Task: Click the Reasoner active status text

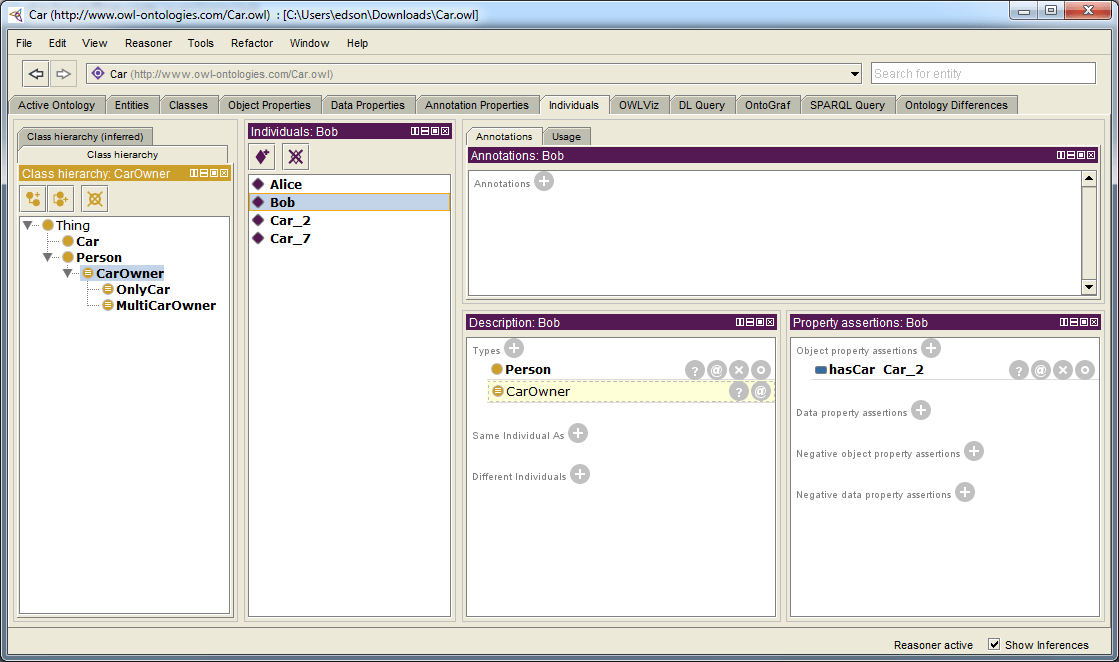Action: click(933, 645)
